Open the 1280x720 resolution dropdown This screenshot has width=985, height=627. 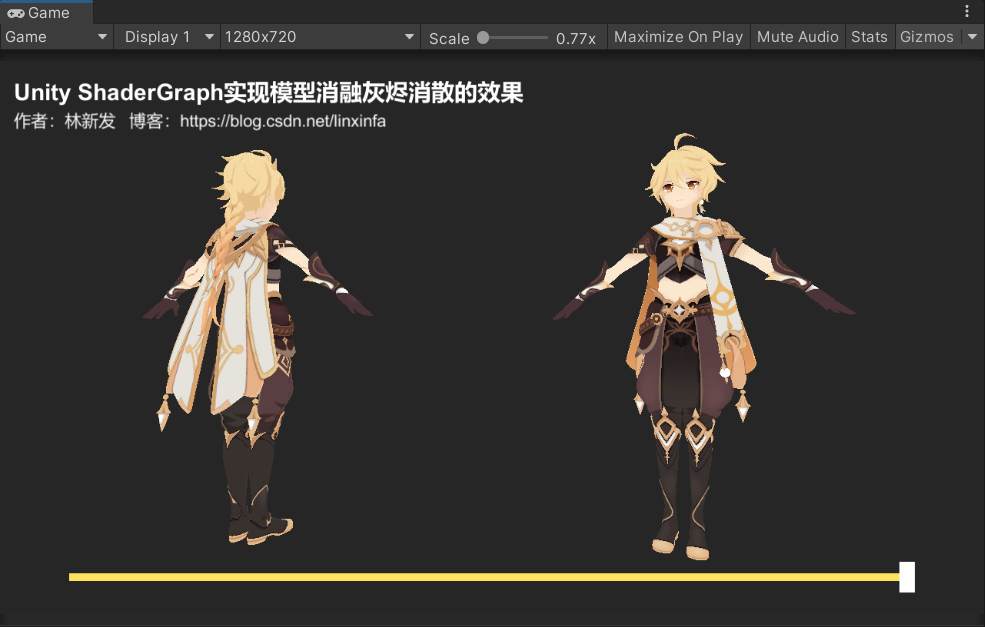point(320,37)
